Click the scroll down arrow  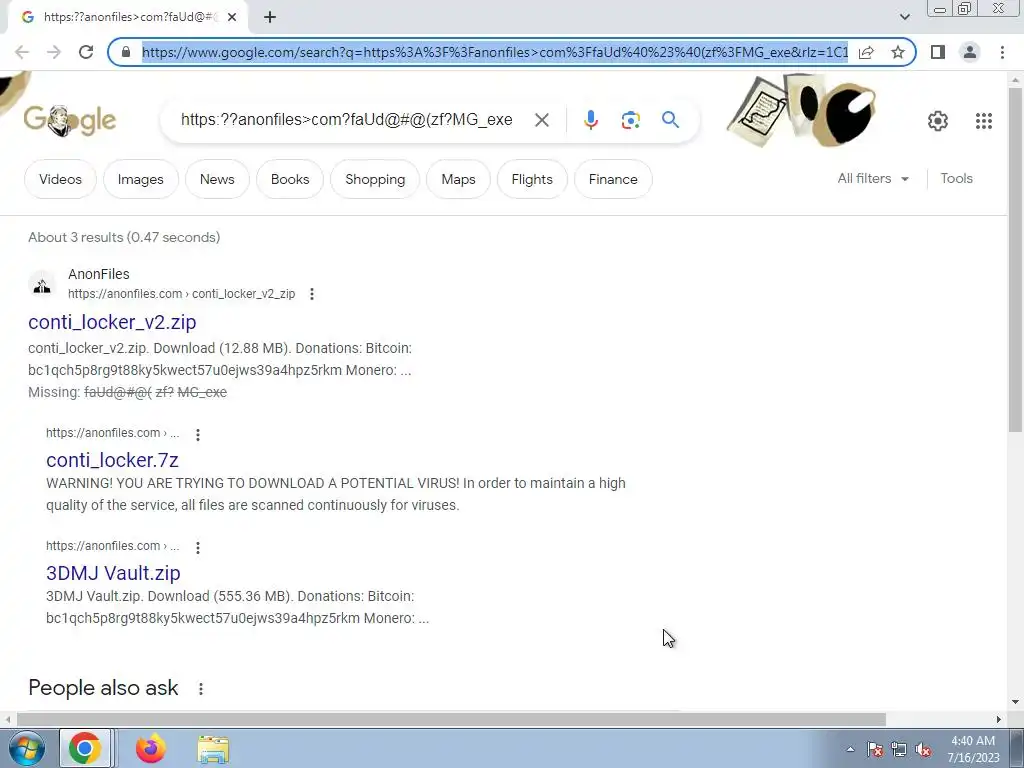click(x=1015, y=702)
